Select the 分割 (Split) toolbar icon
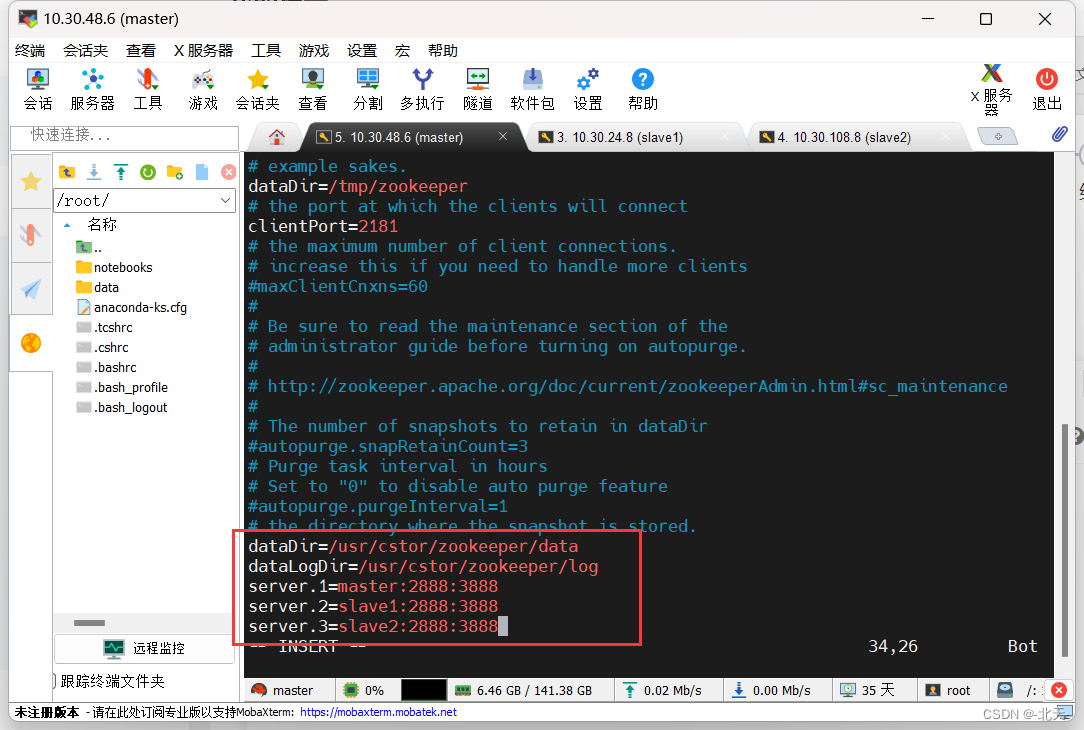1084x730 pixels. click(x=367, y=89)
